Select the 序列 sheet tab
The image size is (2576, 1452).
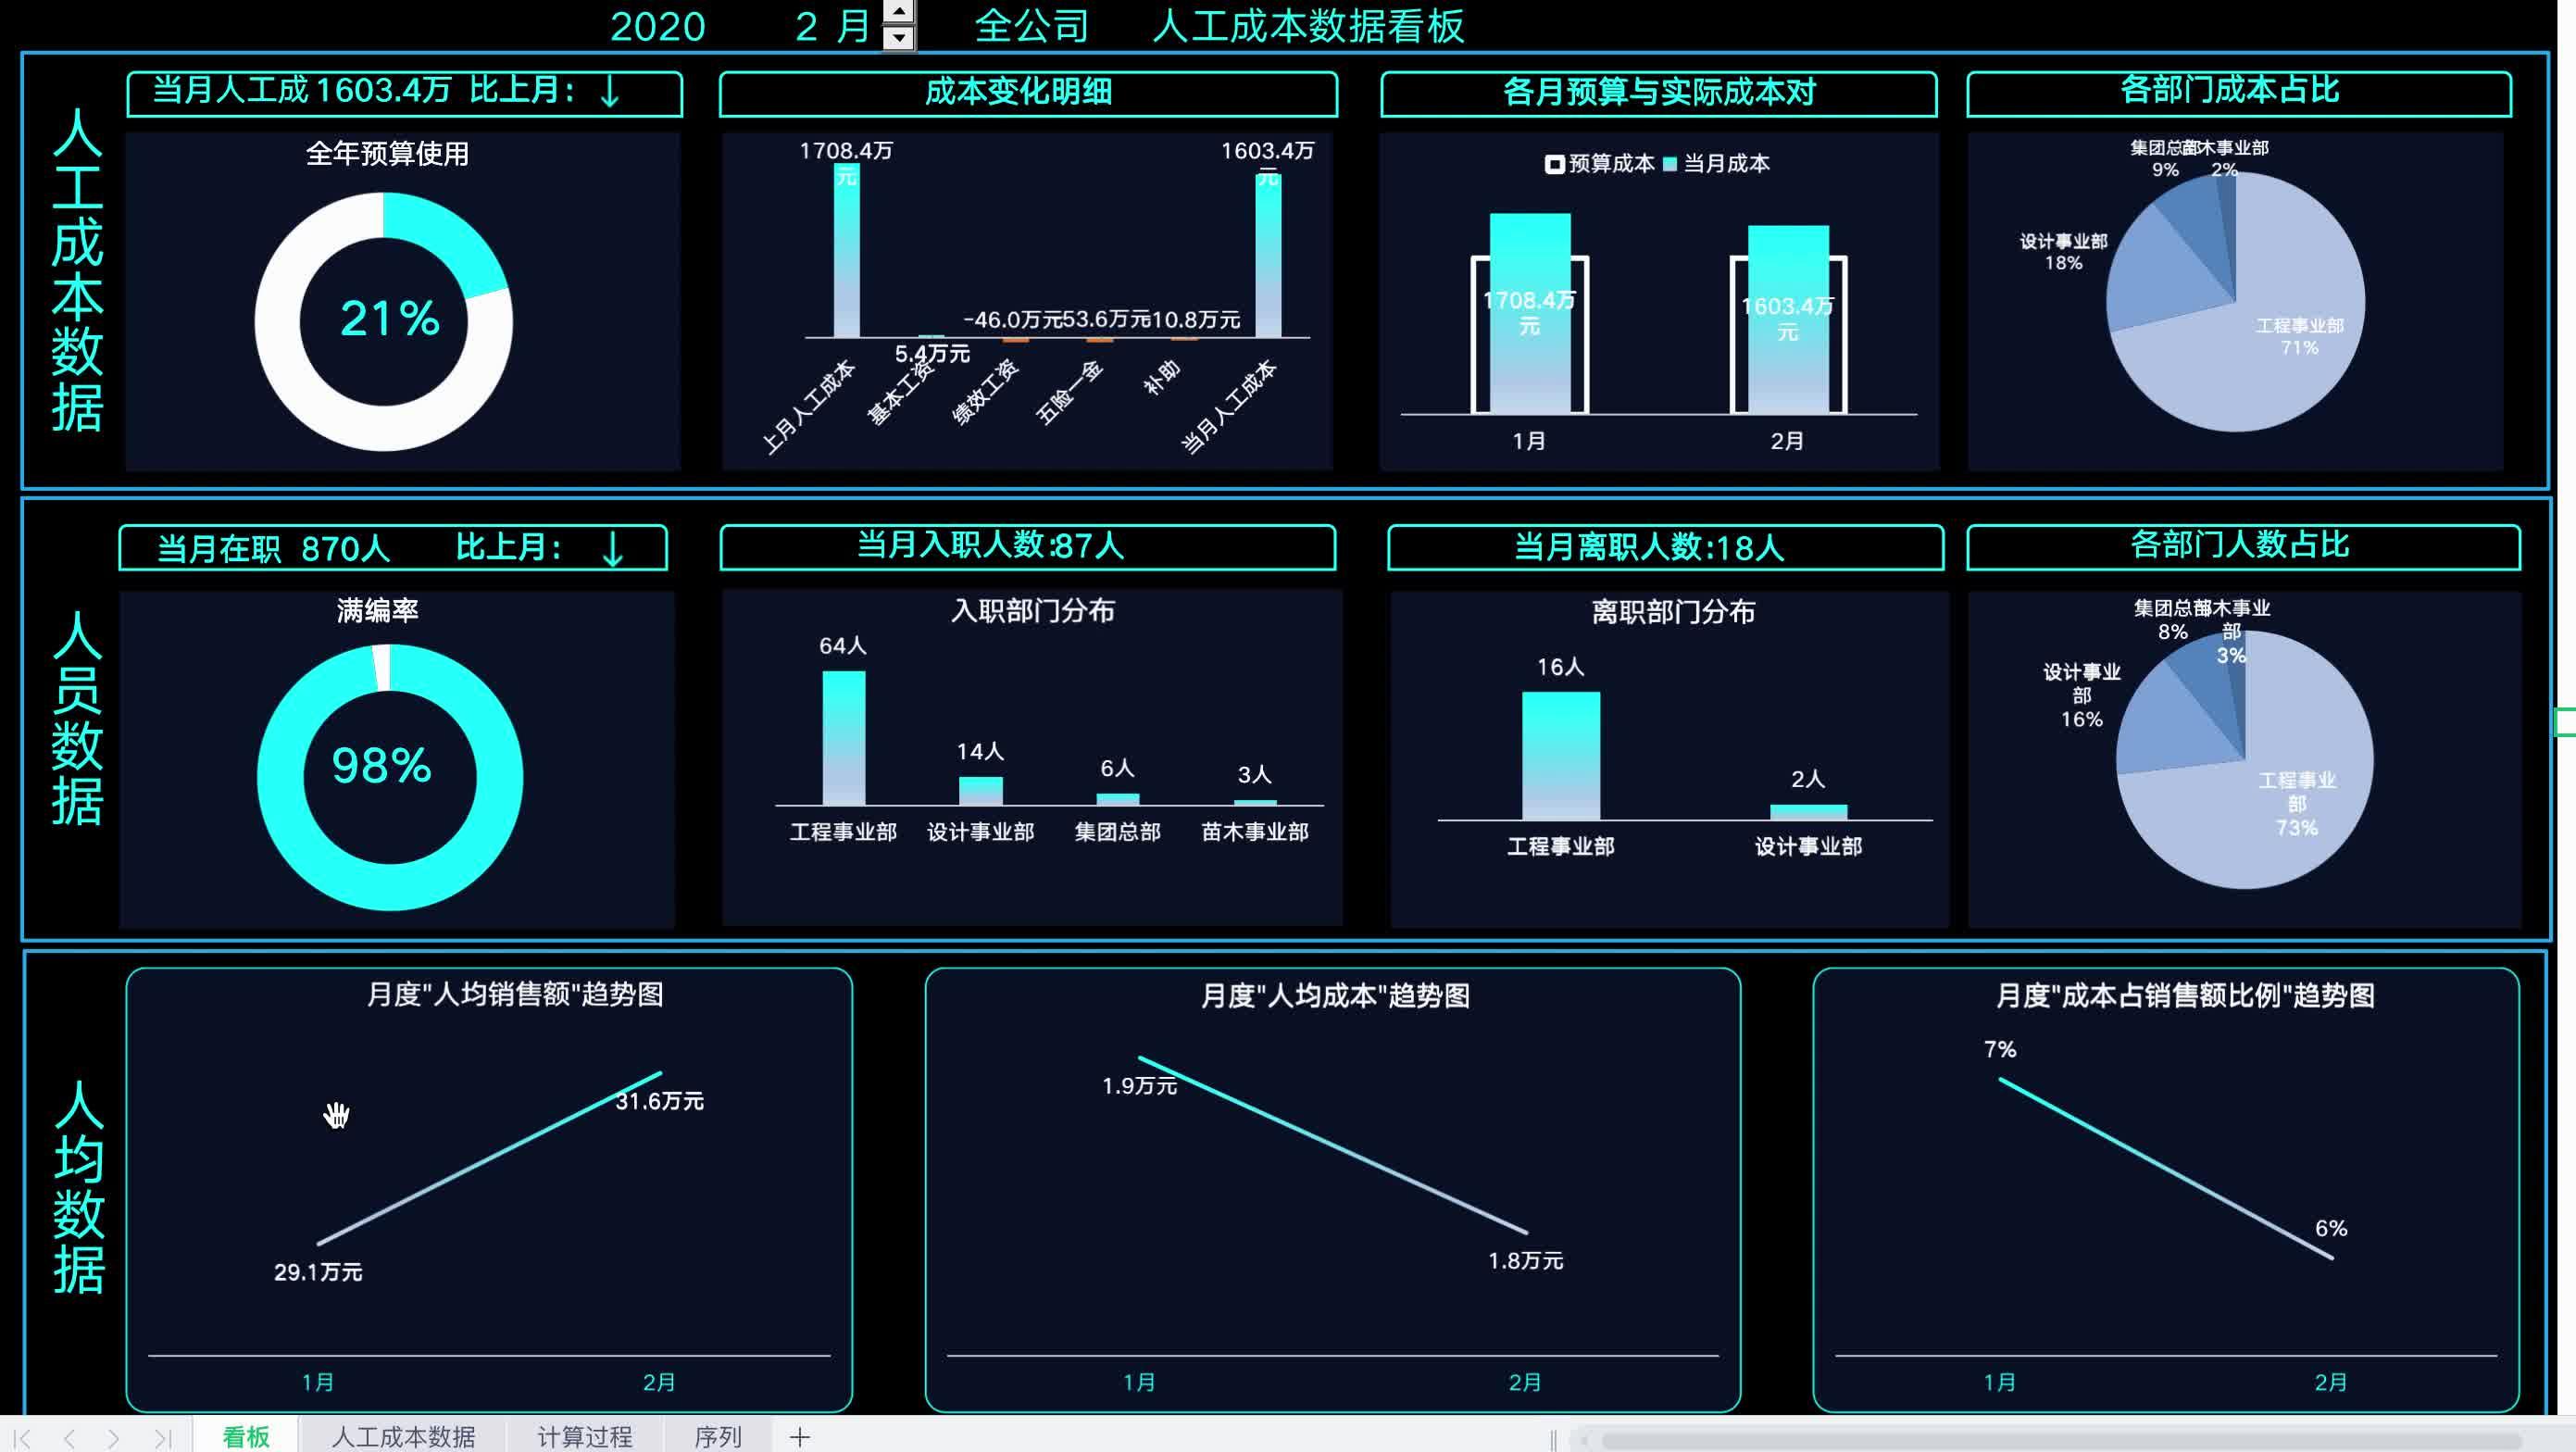pyautogui.click(x=717, y=1437)
